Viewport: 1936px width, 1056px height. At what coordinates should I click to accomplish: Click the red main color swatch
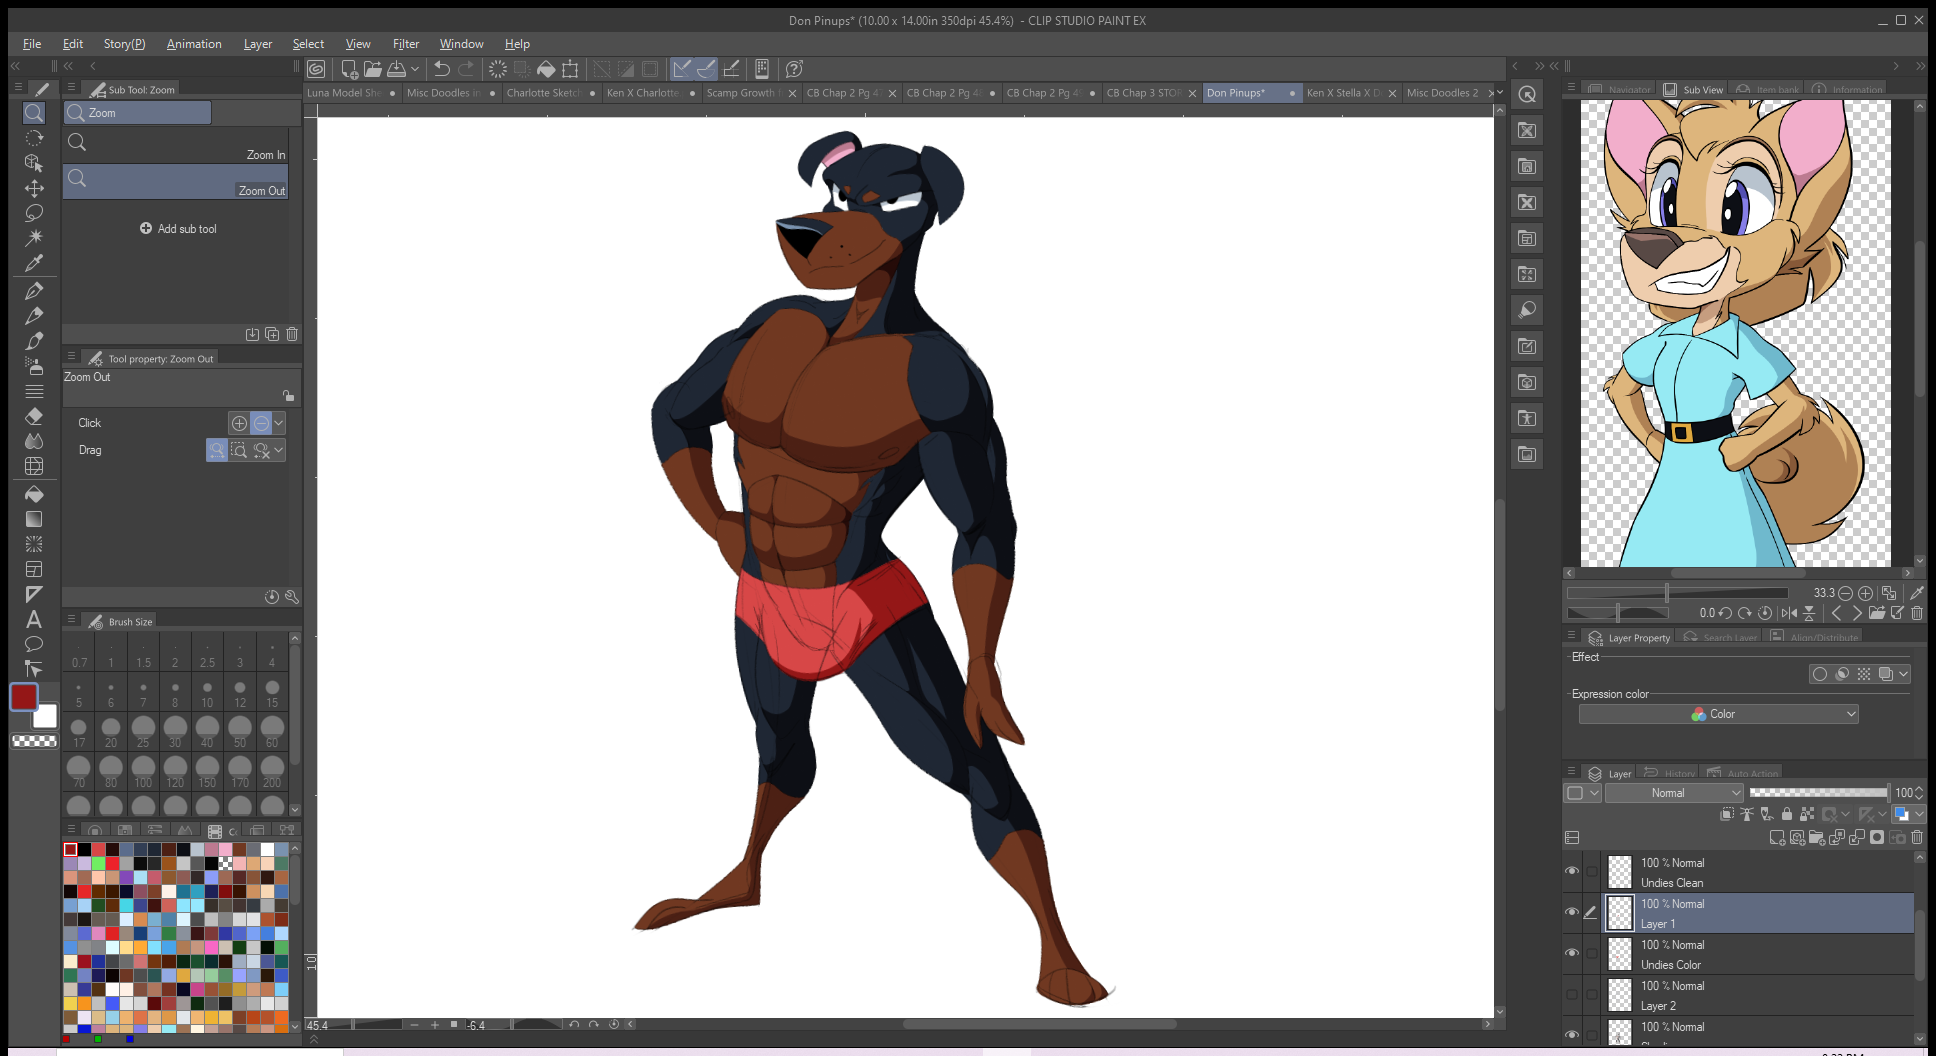click(24, 697)
